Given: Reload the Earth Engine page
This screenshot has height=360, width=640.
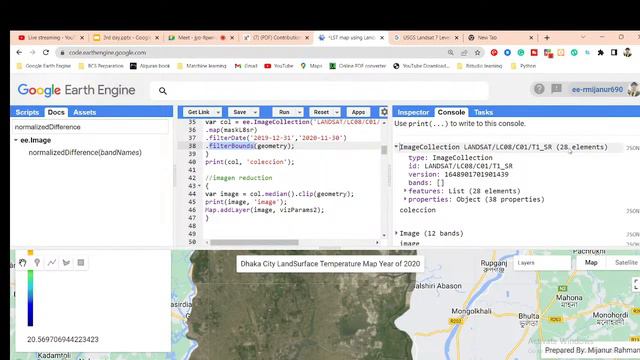Looking at the screenshot, I should (46, 52).
